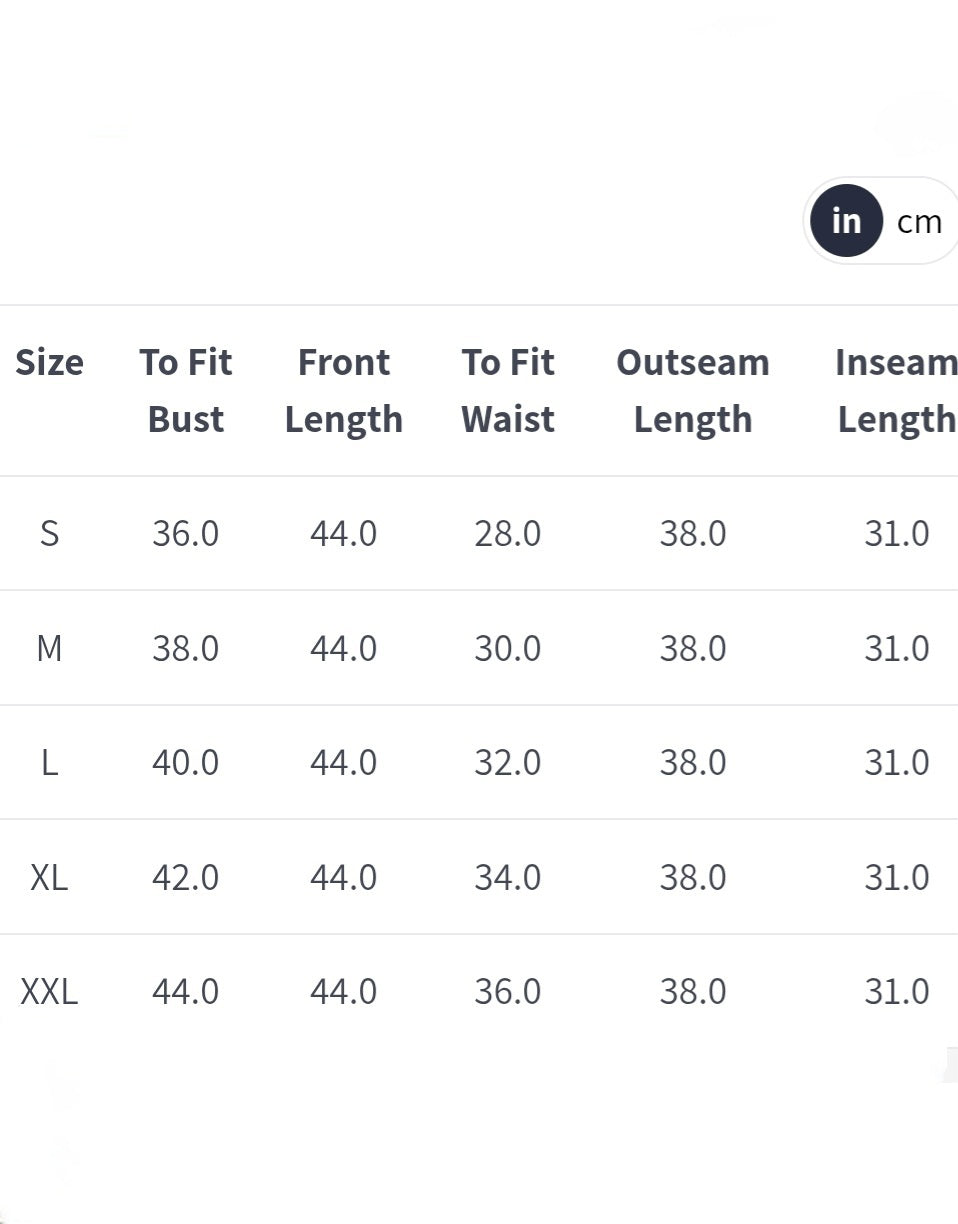This screenshot has height=1224, width=958.
Task: Click the Inseam Length column header
Action: coord(896,390)
